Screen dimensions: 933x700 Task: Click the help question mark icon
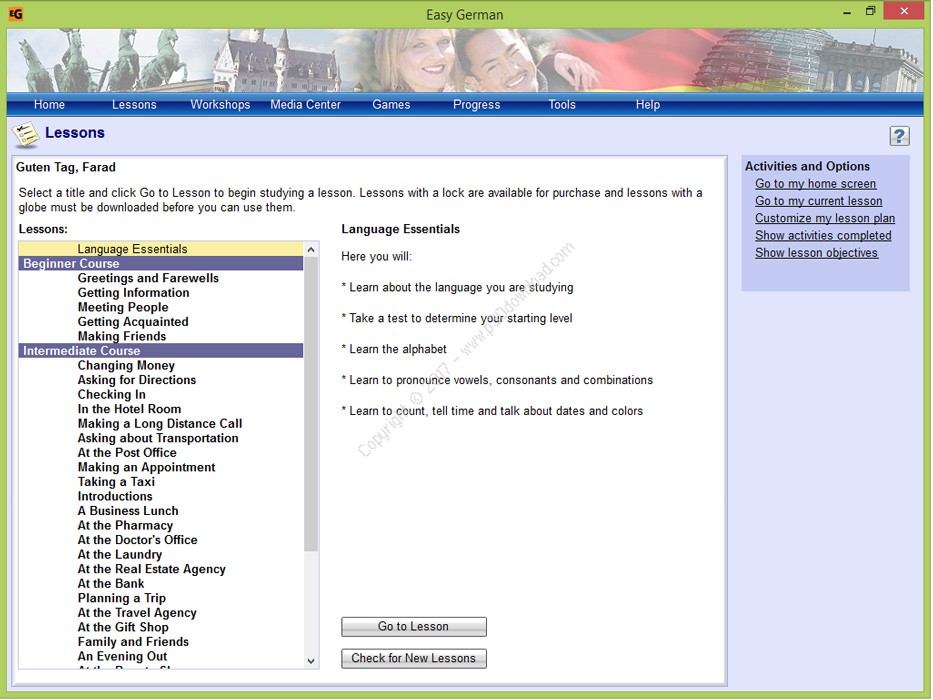899,136
